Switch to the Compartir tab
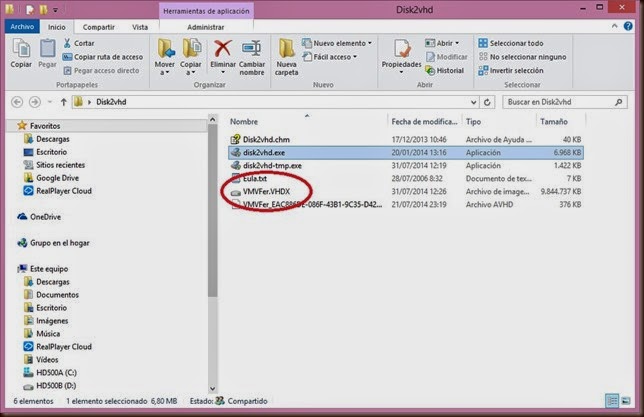 (x=99, y=27)
